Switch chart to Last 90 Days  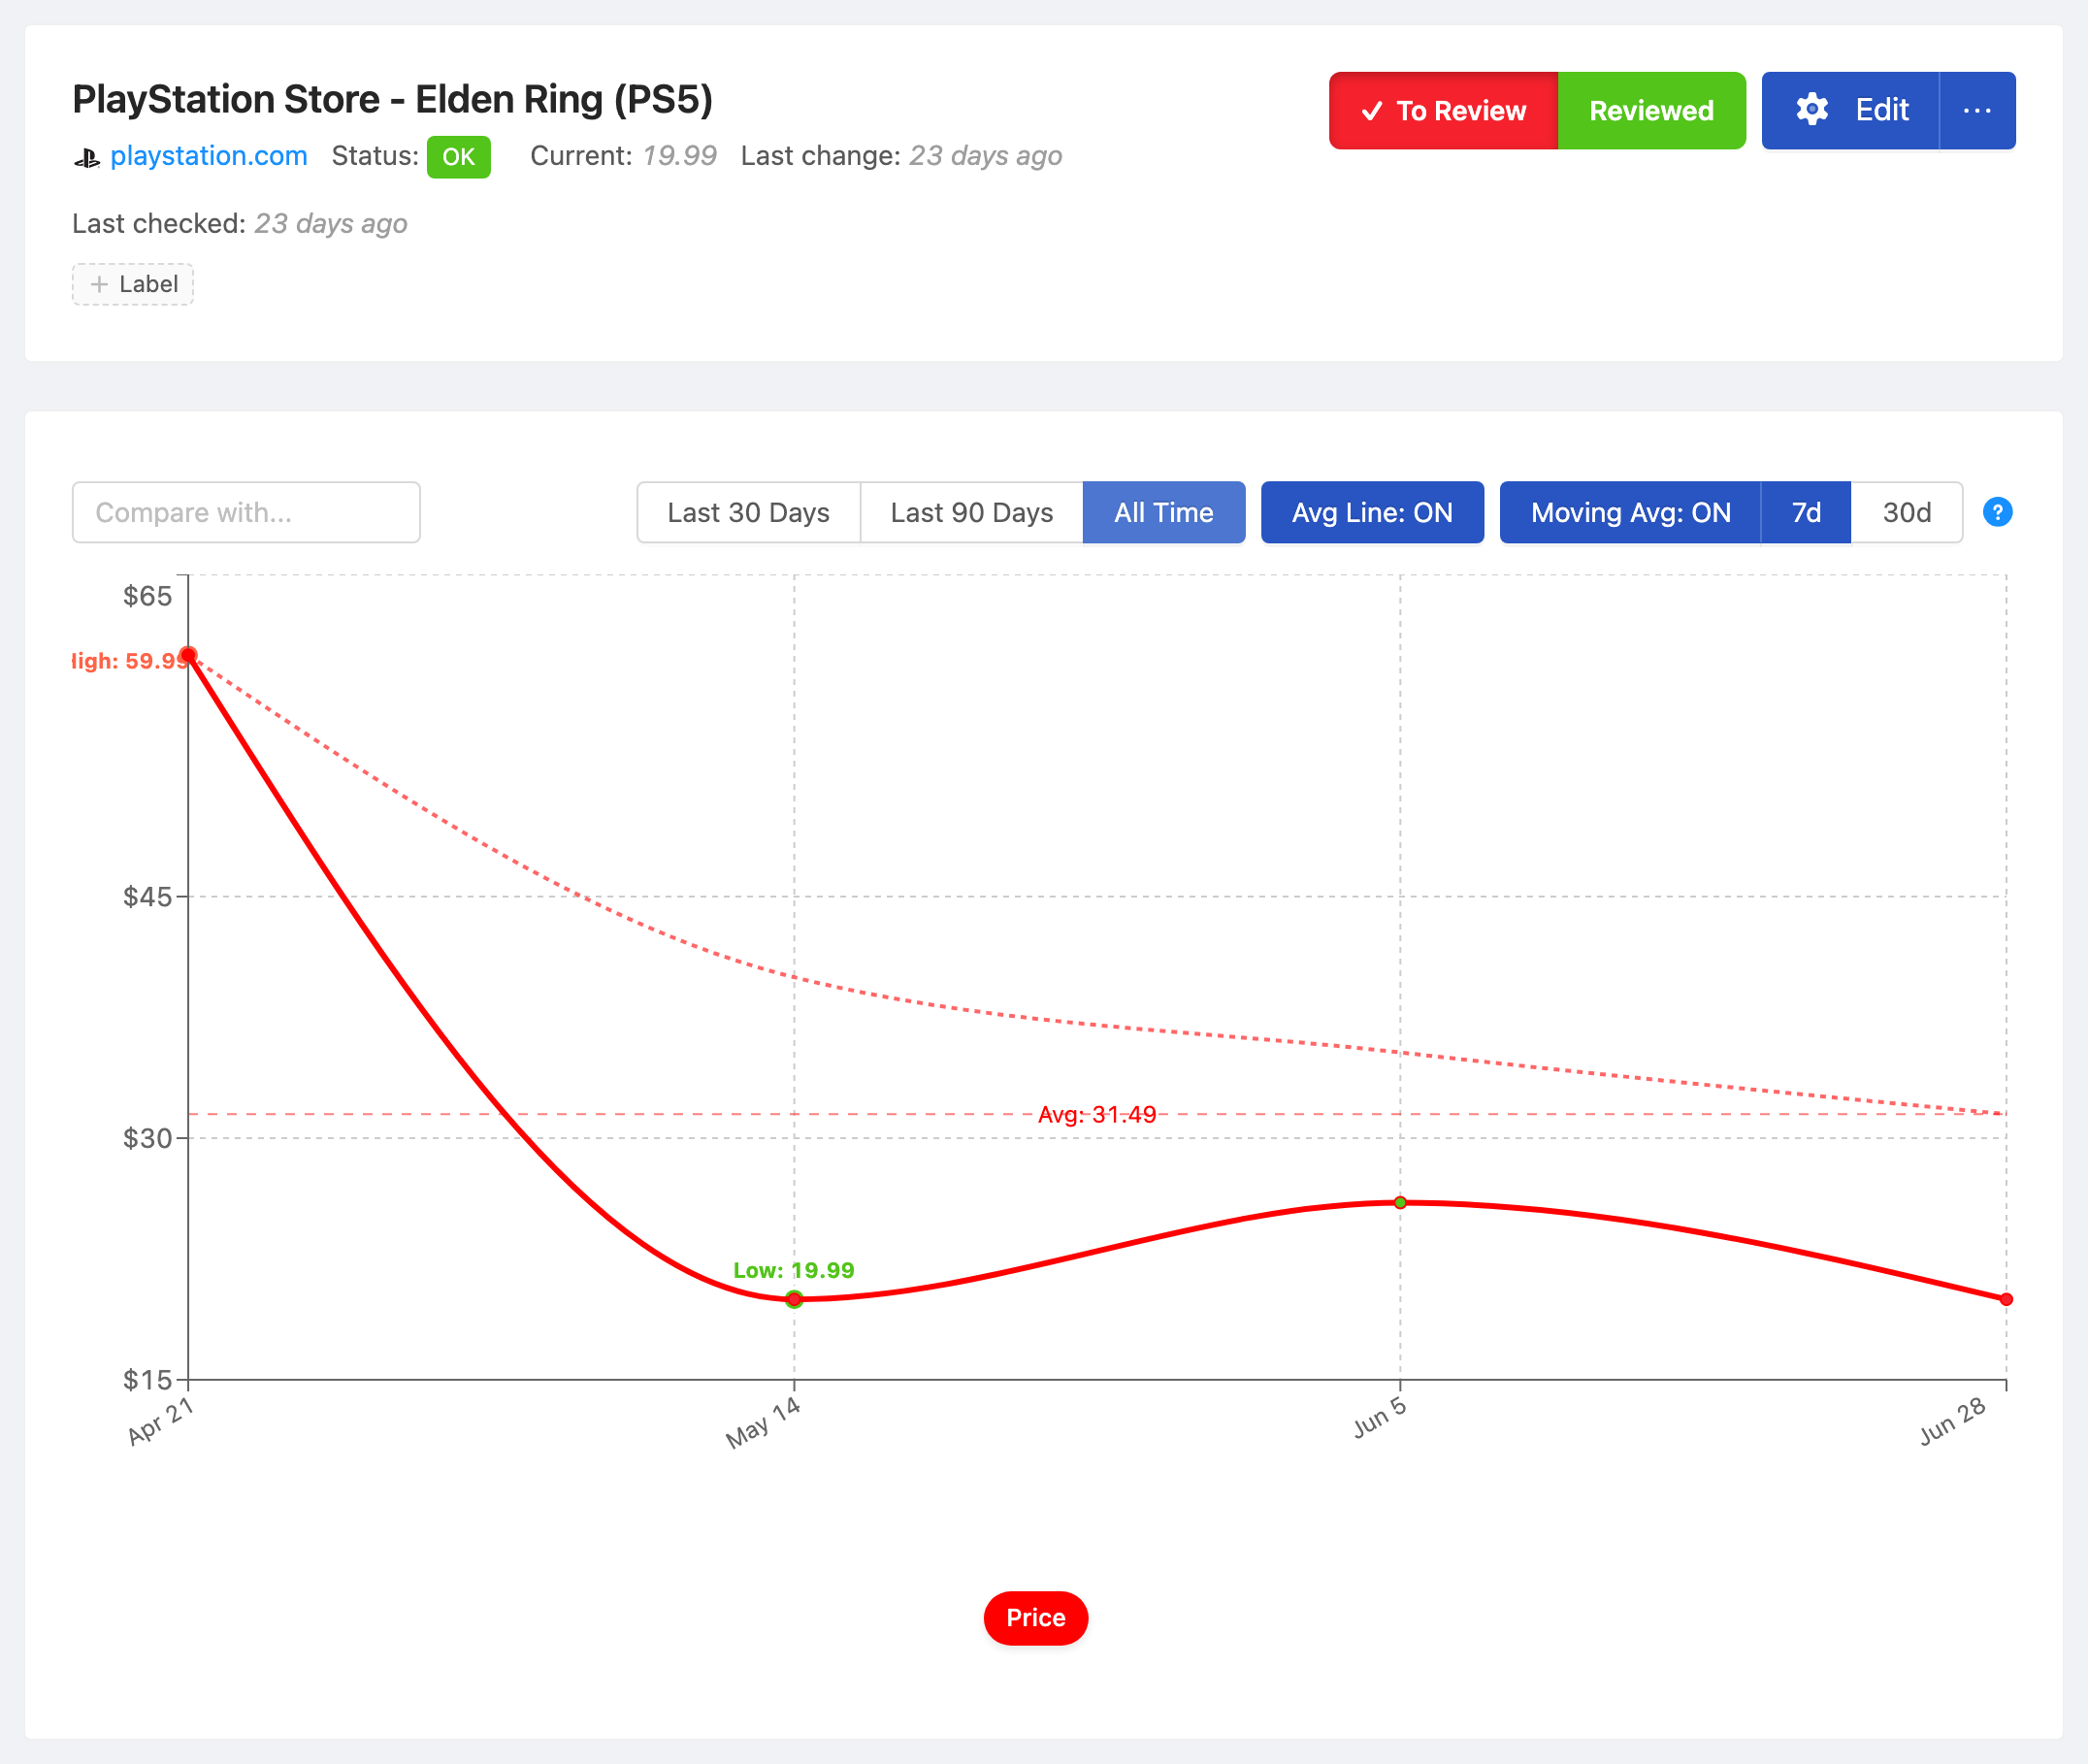click(x=971, y=512)
